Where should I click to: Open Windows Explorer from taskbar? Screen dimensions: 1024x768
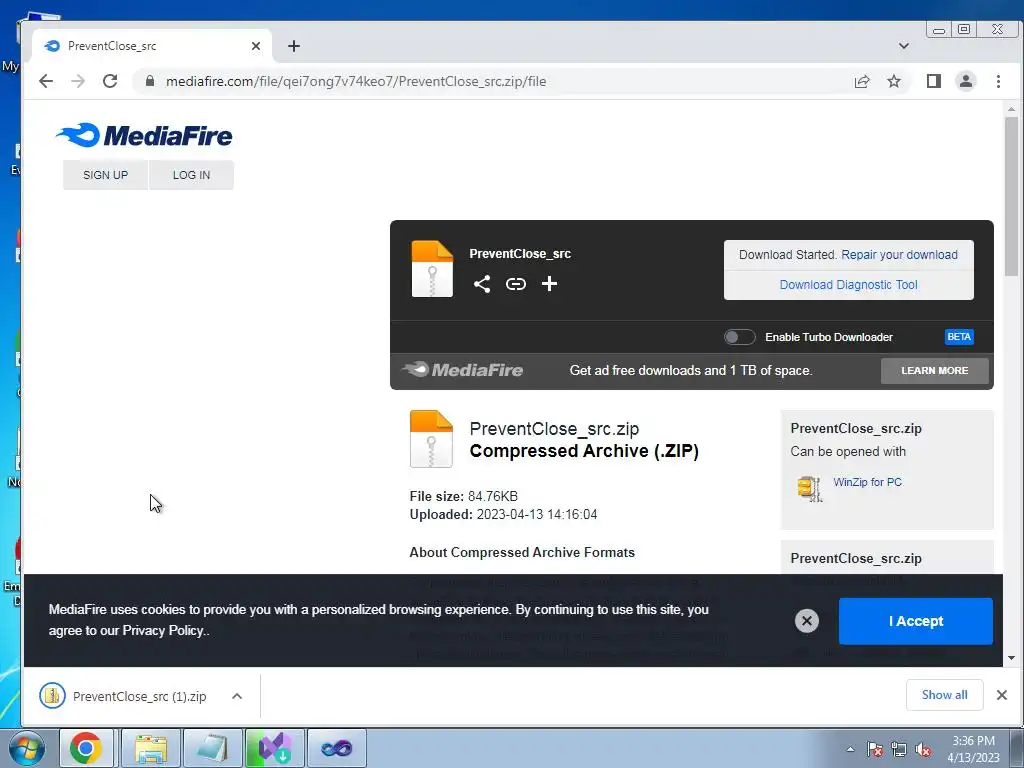(x=151, y=748)
